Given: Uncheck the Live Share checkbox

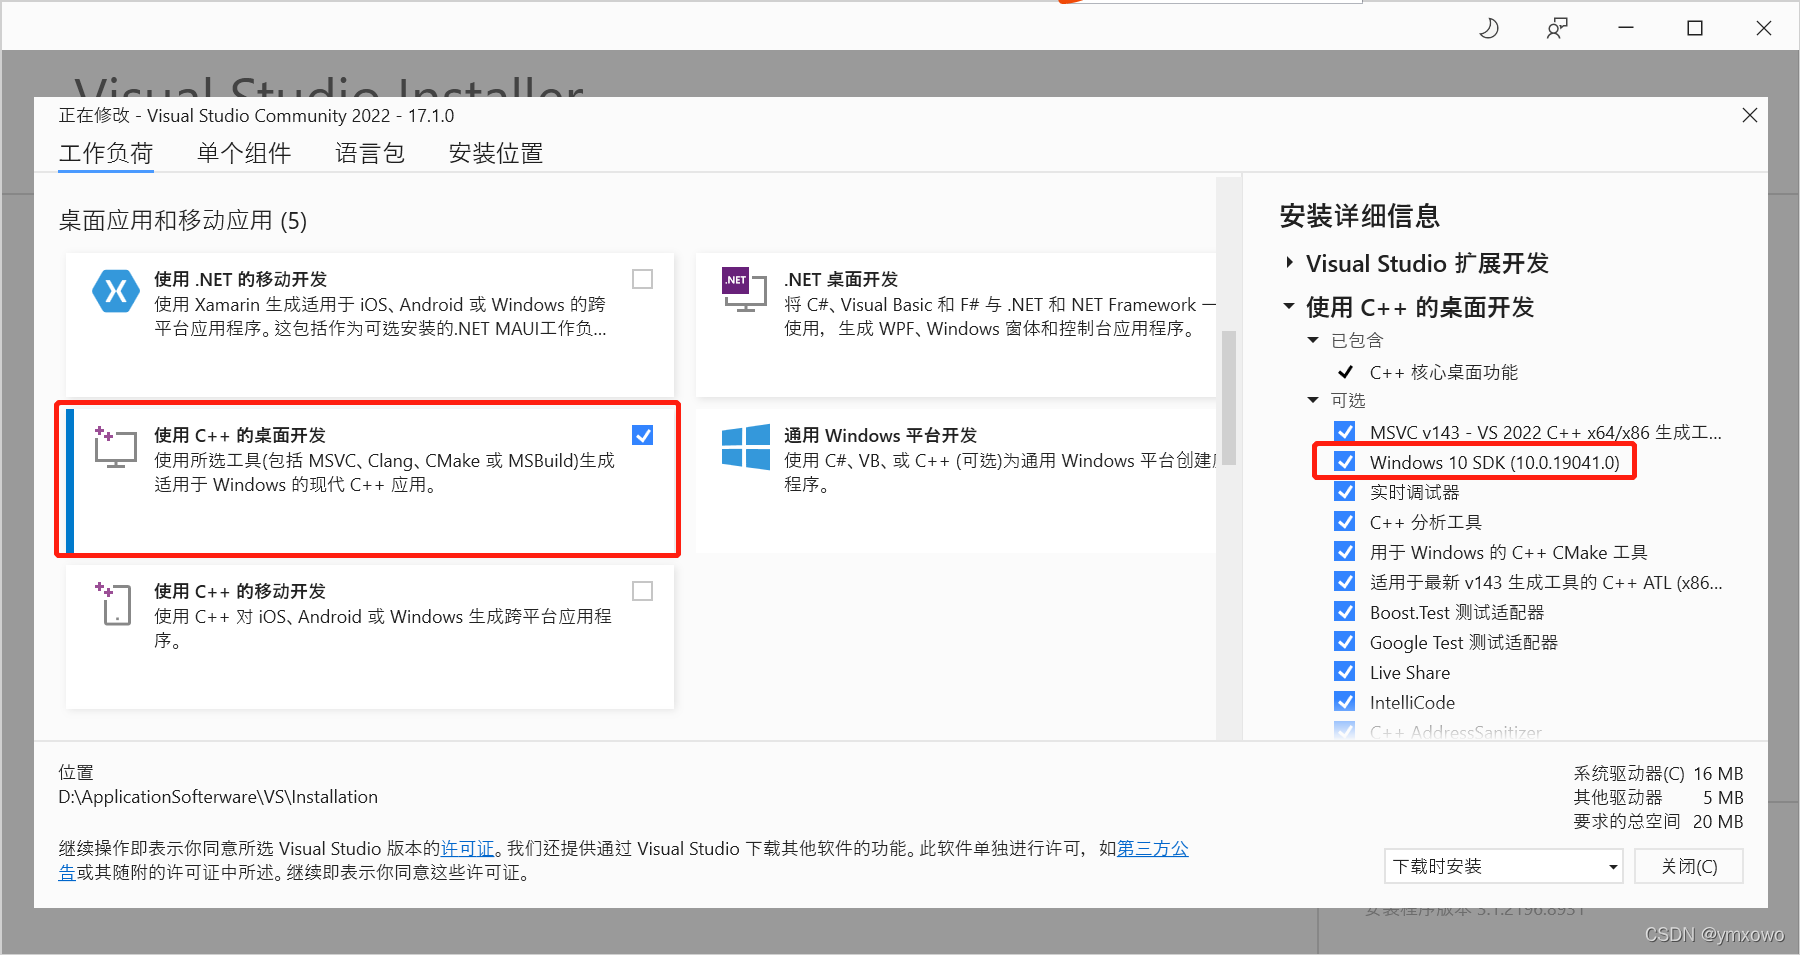Looking at the screenshot, I should tap(1345, 672).
